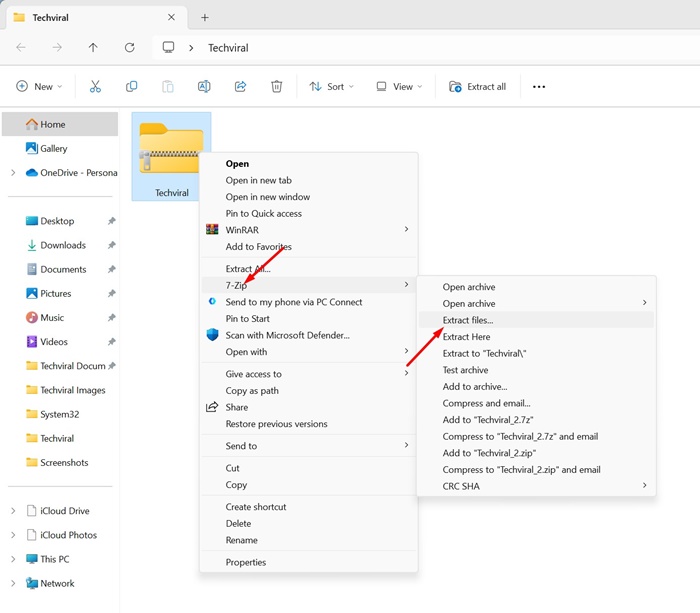Viewport: 700px width, 613px height.
Task: Click the Rename icon in toolbar
Action: (x=204, y=87)
